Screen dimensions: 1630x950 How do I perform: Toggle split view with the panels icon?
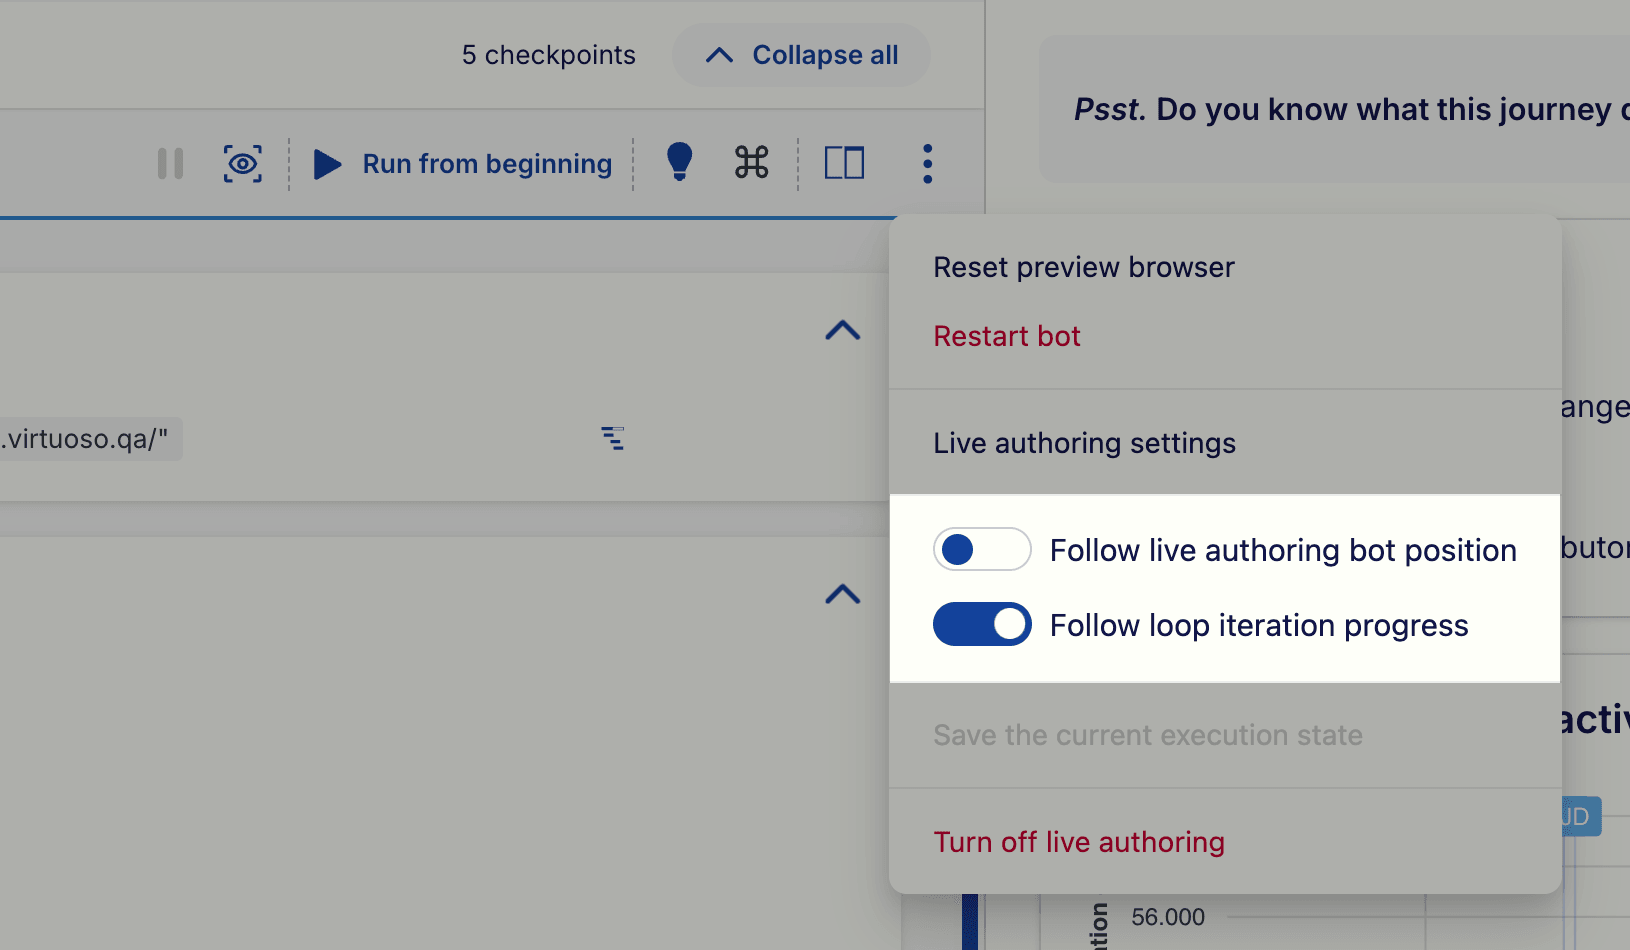click(845, 163)
